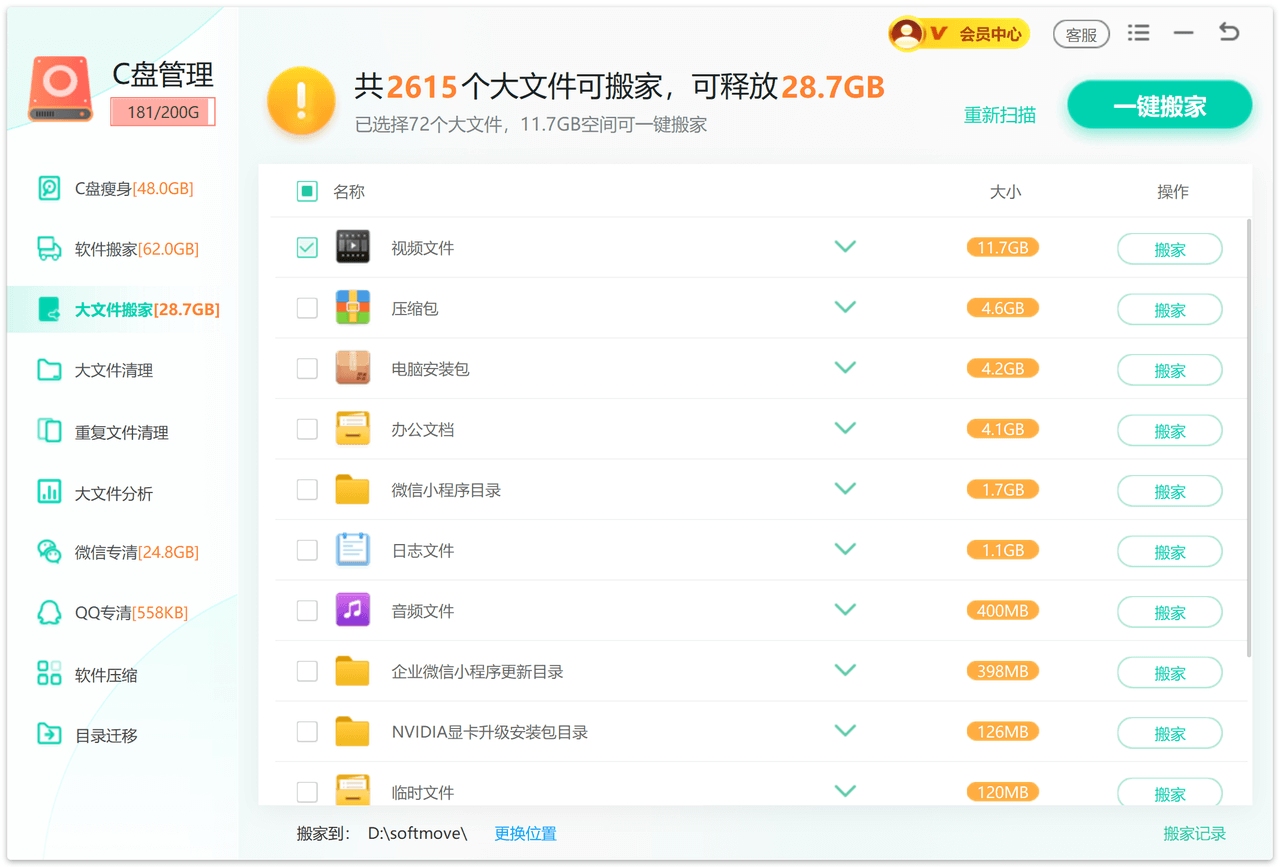Viewport: 1280px width, 867px height.
Task: Click the 软件压缩 grid icon
Action: point(49,674)
